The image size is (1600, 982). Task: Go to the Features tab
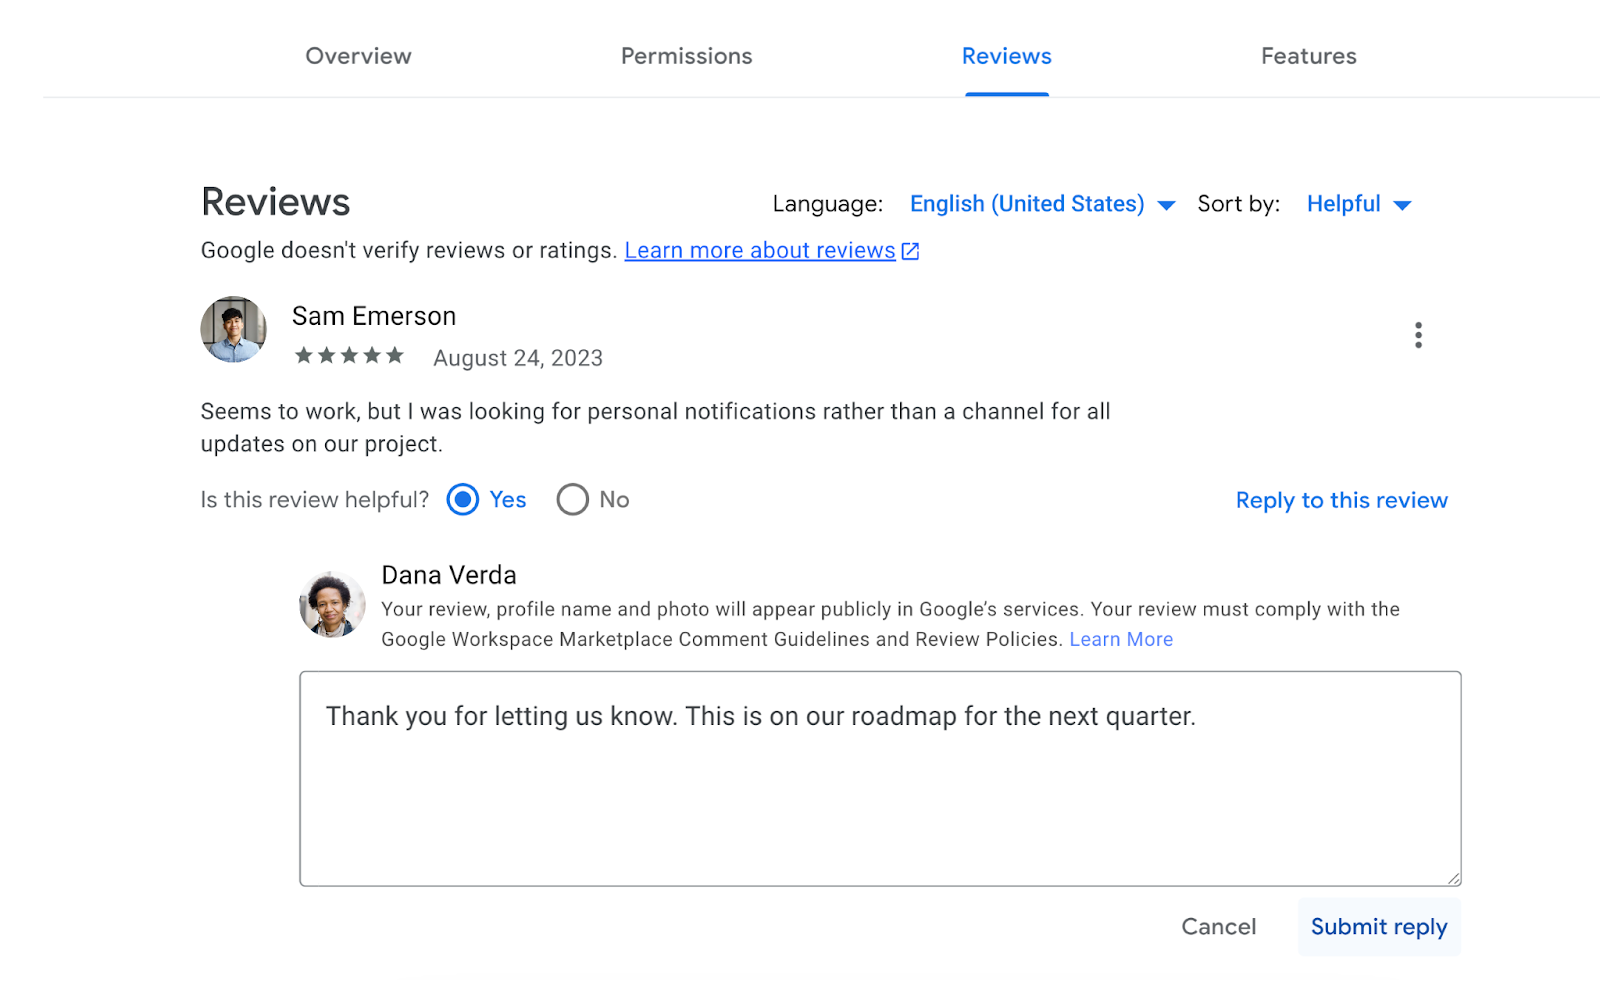pos(1308,56)
